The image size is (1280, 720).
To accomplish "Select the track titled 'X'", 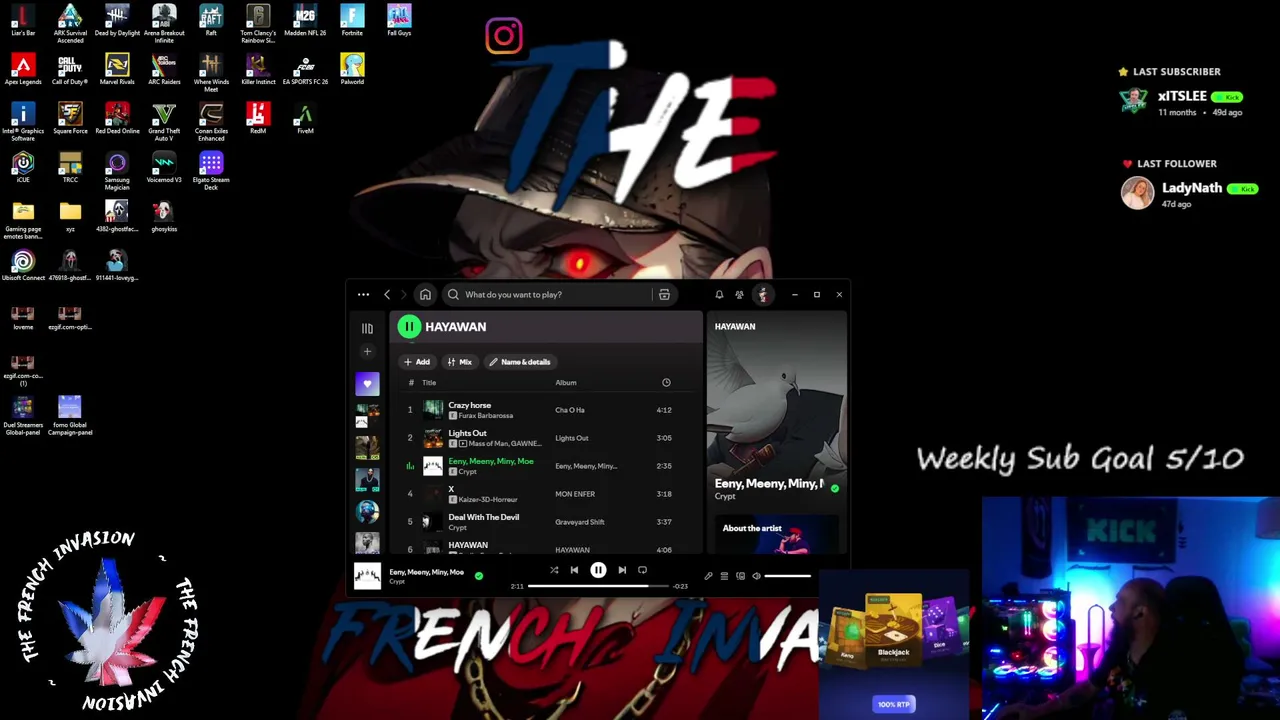I will [x=451, y=490].
